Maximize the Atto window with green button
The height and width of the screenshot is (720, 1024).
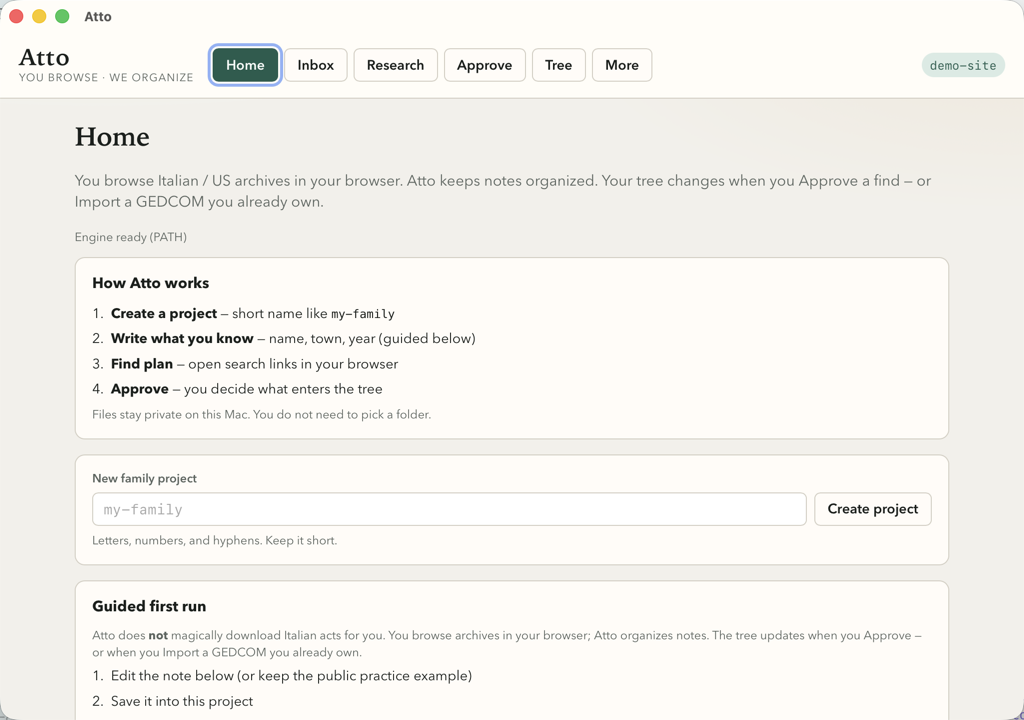tap(62, 16)
